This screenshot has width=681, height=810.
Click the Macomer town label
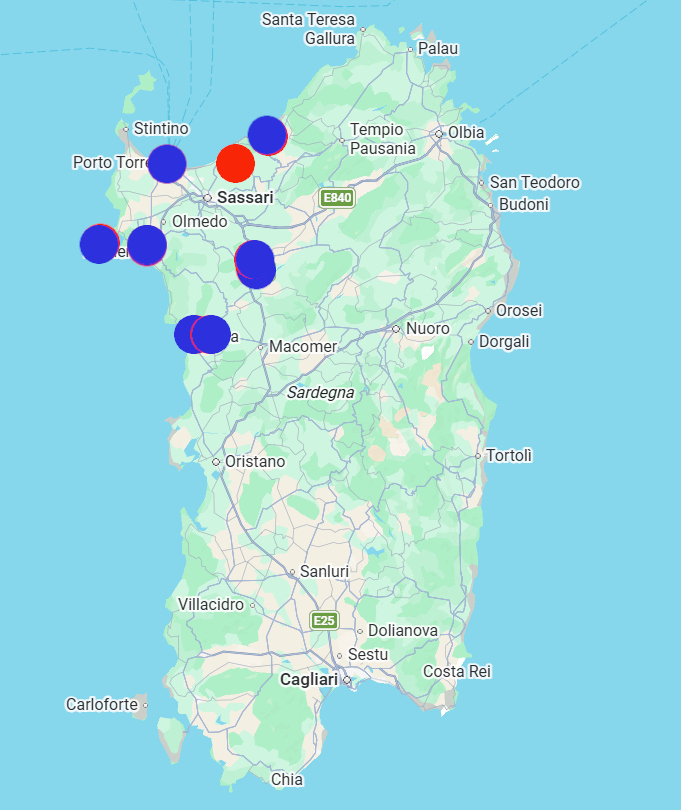(303, 346)
